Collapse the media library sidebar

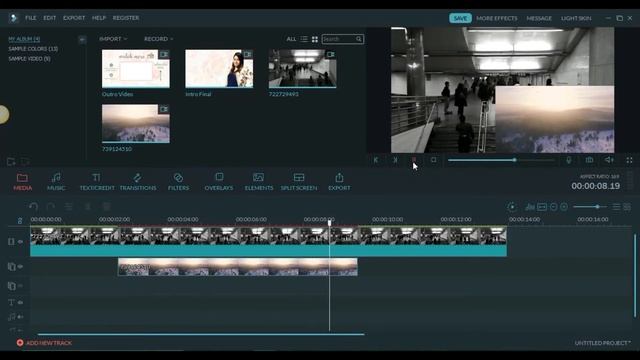click(82, 39)
